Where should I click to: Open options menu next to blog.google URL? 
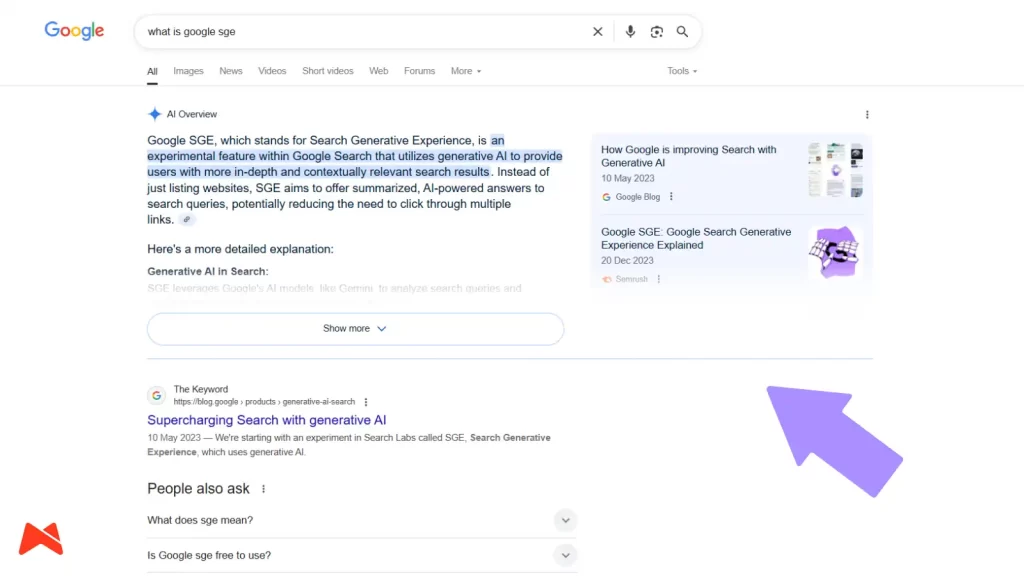coord(366,402)
